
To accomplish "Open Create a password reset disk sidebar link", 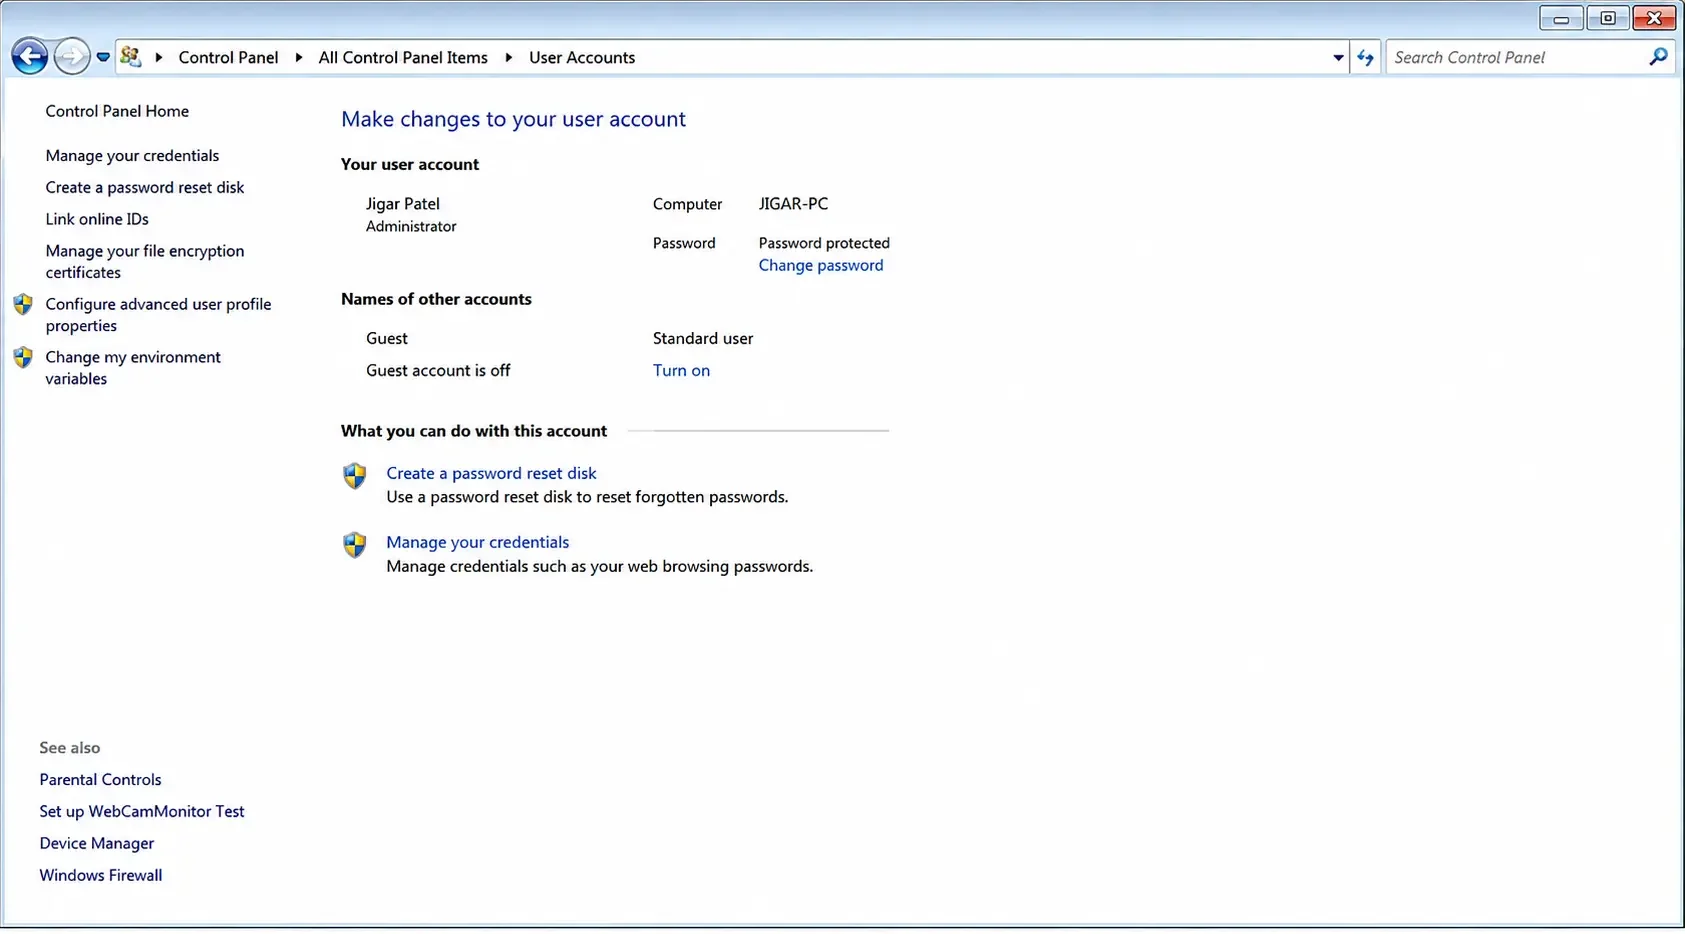I will pyautogui.click(x=145, y=188).
